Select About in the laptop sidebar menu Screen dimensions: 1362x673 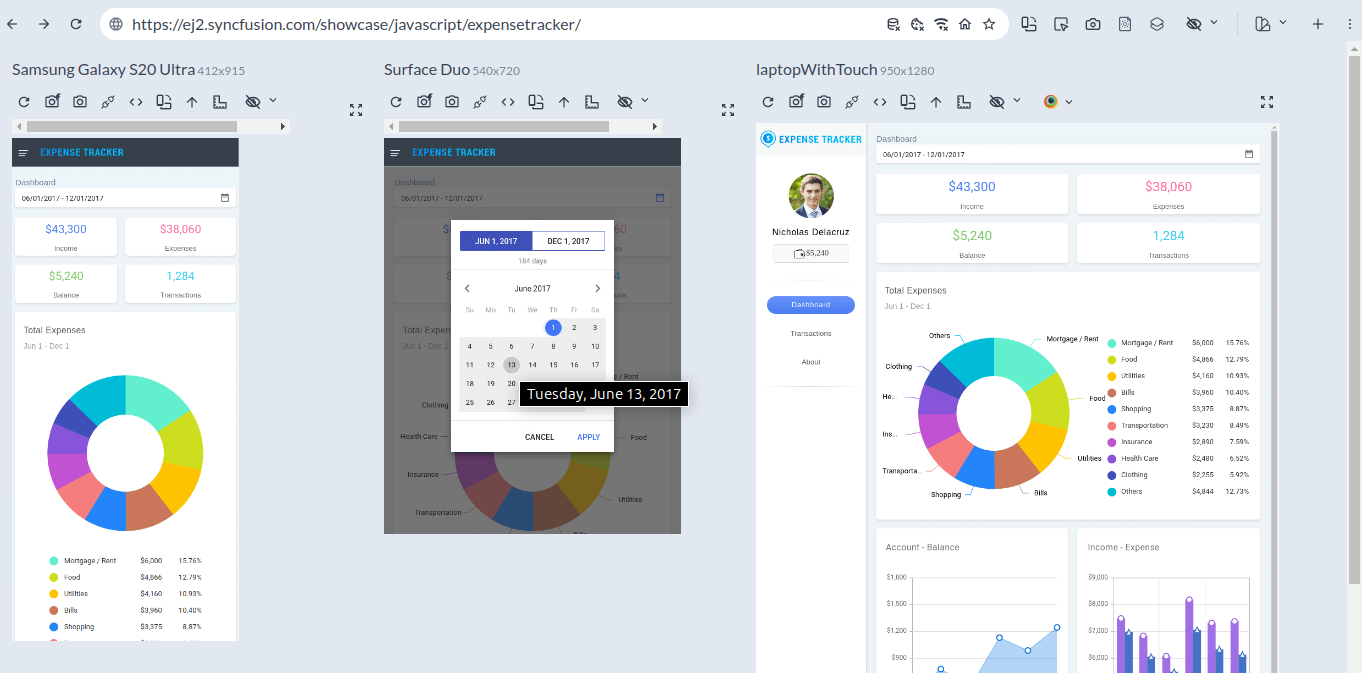pos(811,362)
